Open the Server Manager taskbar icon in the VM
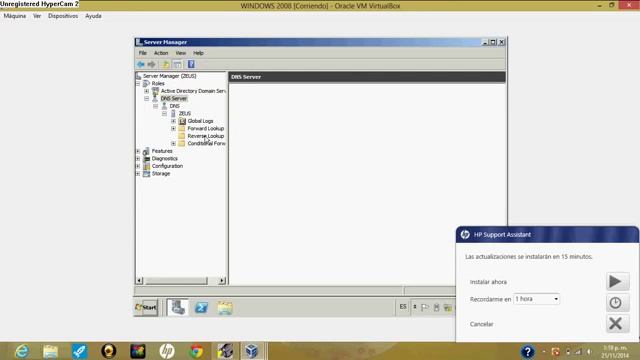Screen dimensions: 640x360 [178, 307]
